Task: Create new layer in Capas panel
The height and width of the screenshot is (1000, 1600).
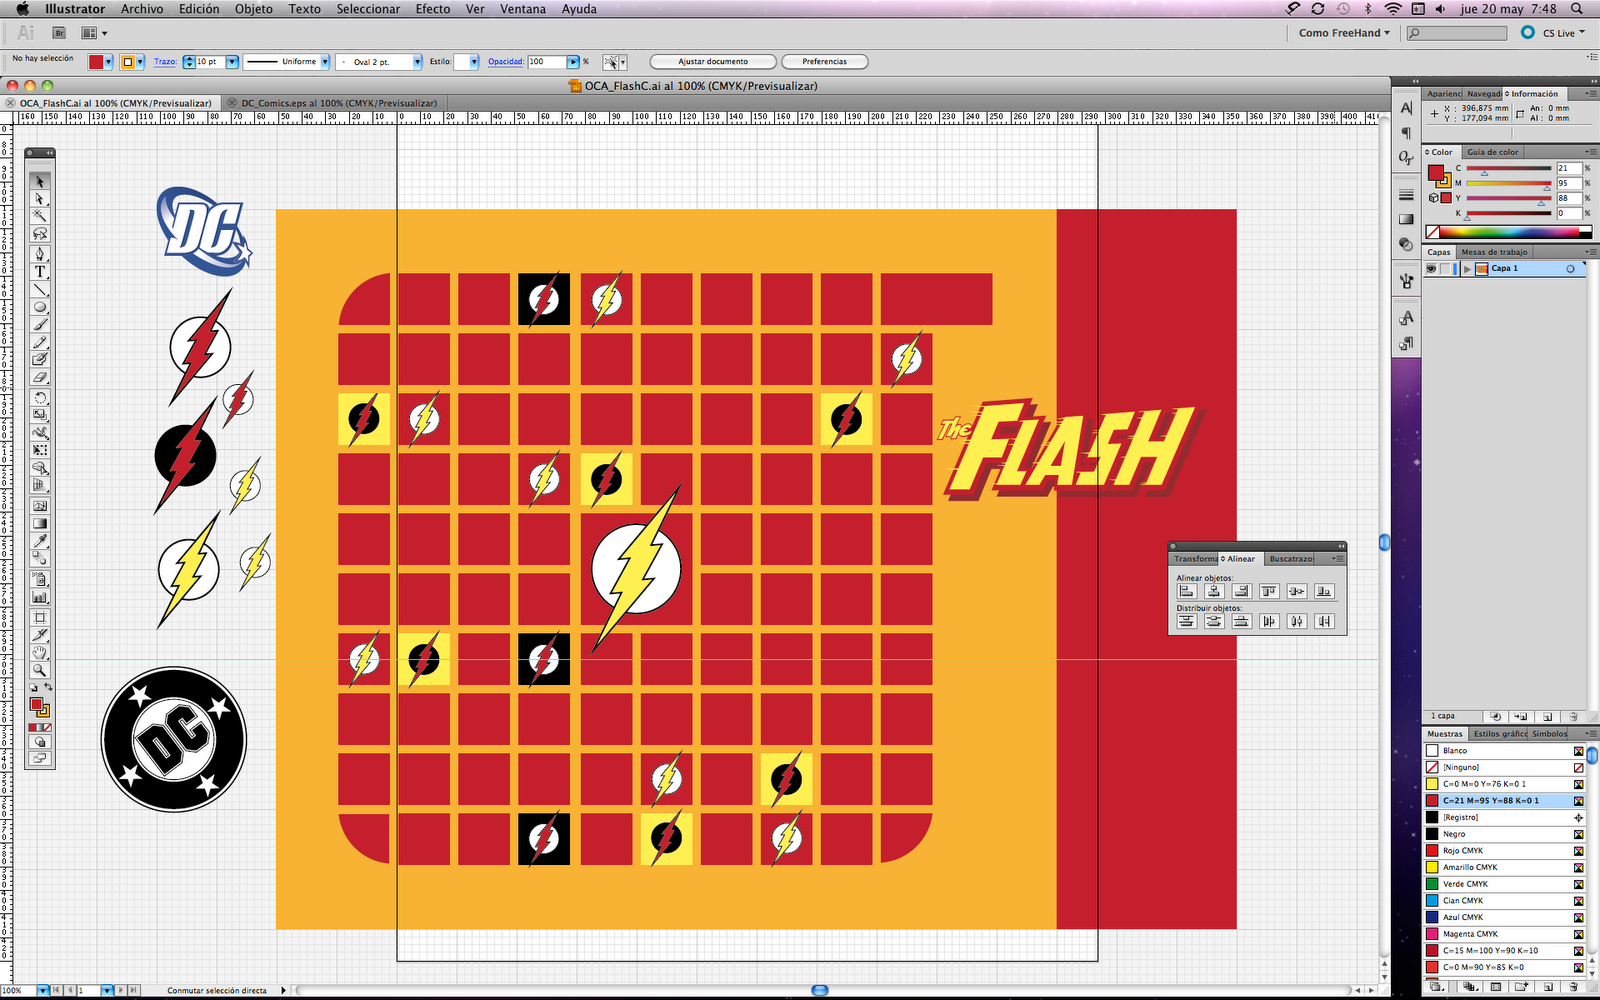Action: click(1547, 717)
